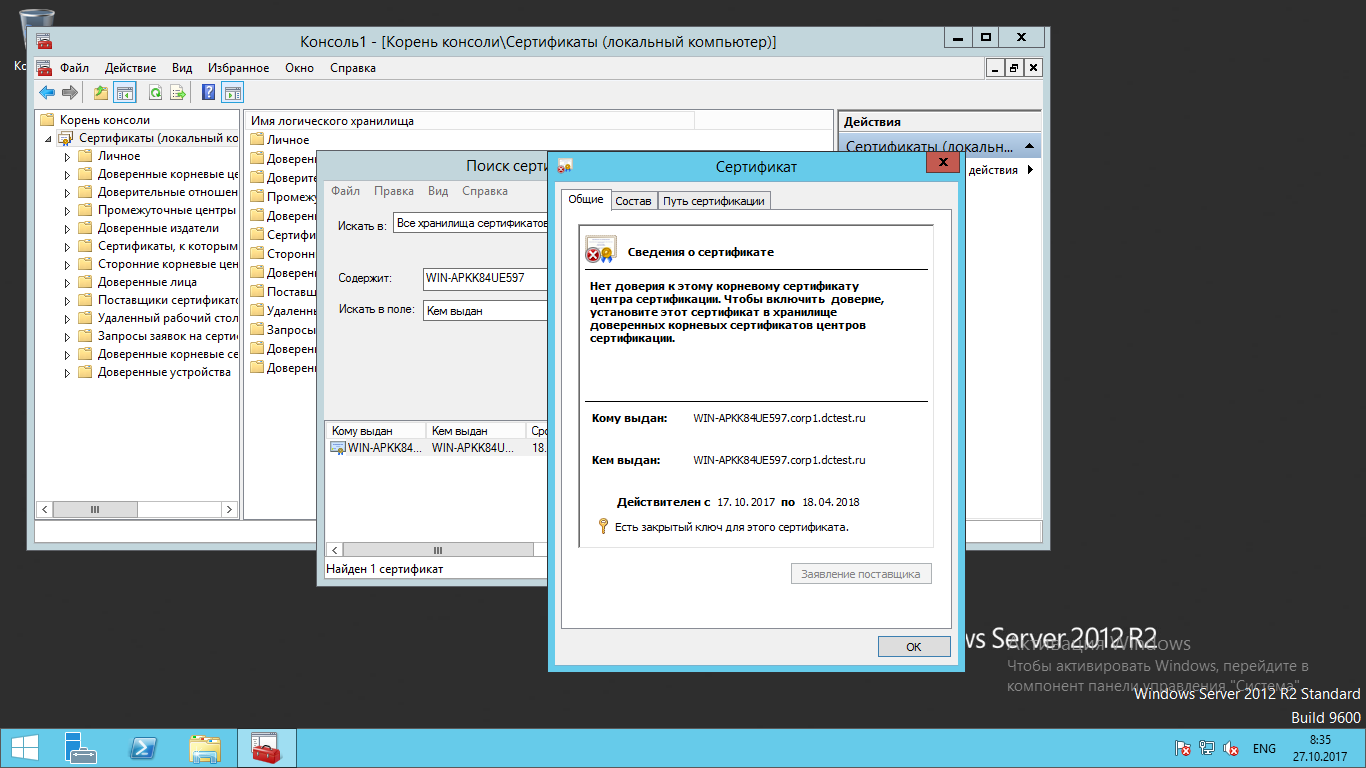Image resolution: width=1366 pixels, height=768 pixels.
Task: Click the Сертификаты (локальн... actions section header
Action: pyautogui.click(x=939, y=146)
